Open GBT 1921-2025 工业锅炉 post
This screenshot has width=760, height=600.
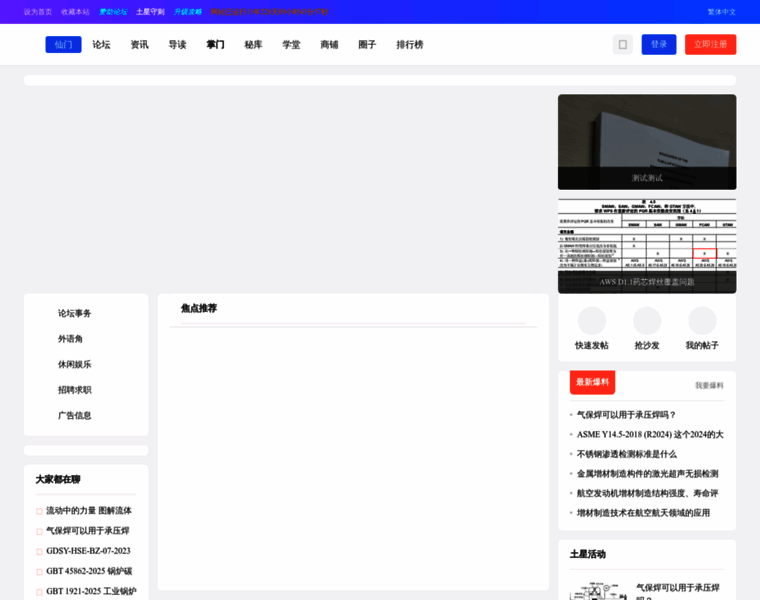[91, 592]
